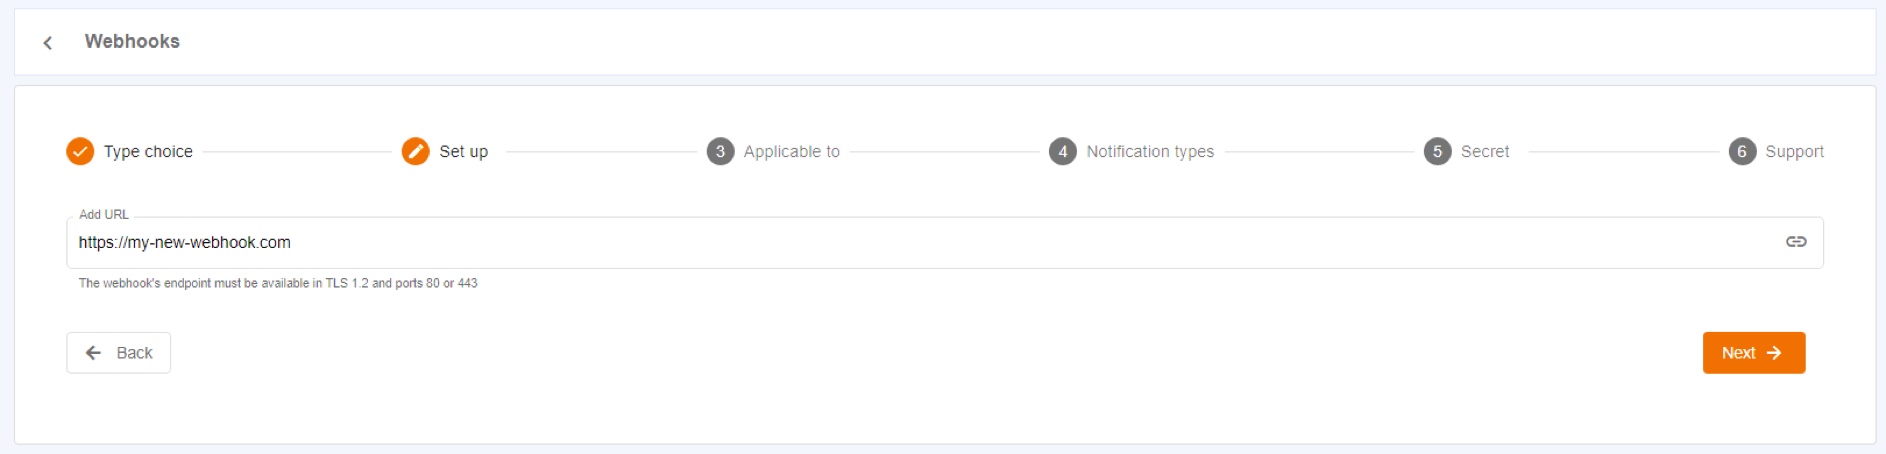Viewport: 1886px width, 454px height.
Task: Click the orange checkmark Type choice icon
Action: (x=80, y=151)
